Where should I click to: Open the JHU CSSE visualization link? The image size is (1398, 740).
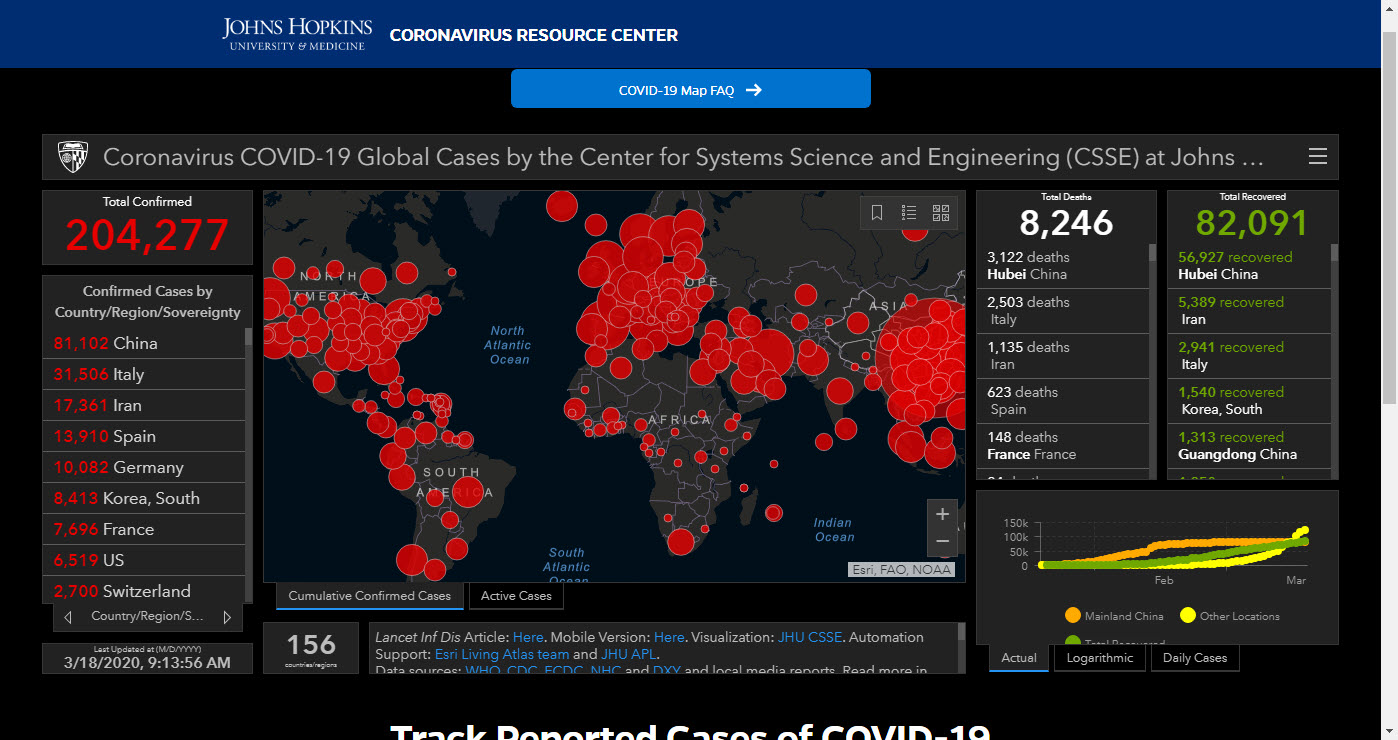click(810, 637)
